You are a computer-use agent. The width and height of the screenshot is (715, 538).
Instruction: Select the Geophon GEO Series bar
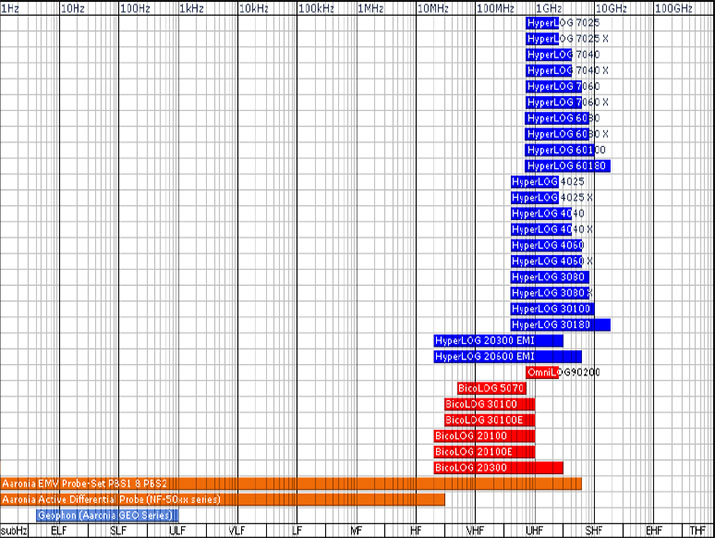pyautogui.click(x=107, y=515)
